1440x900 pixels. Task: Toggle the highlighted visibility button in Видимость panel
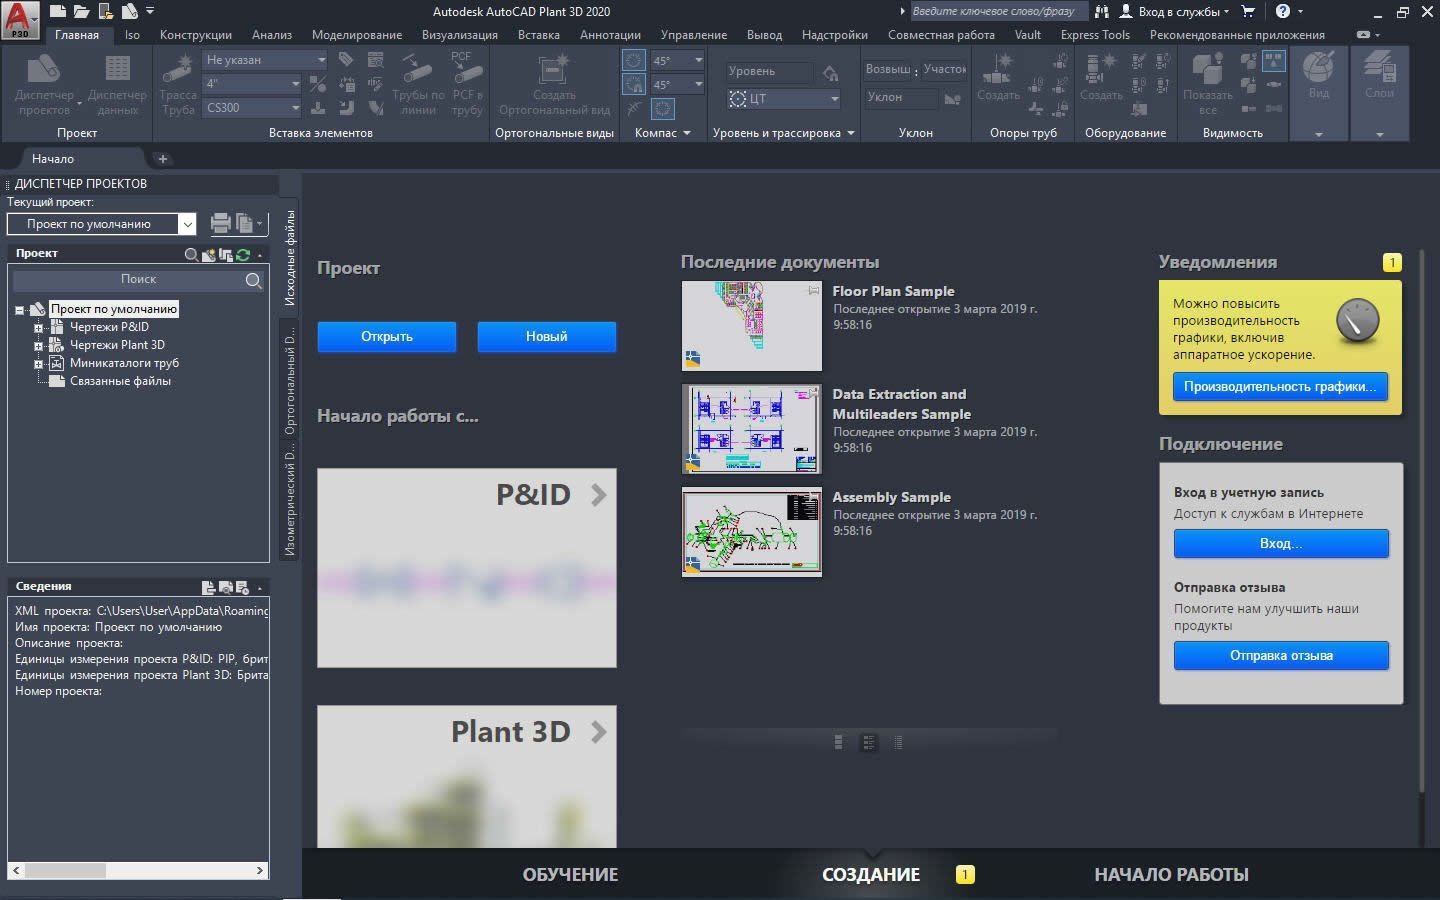click(x=1273, y=61)
